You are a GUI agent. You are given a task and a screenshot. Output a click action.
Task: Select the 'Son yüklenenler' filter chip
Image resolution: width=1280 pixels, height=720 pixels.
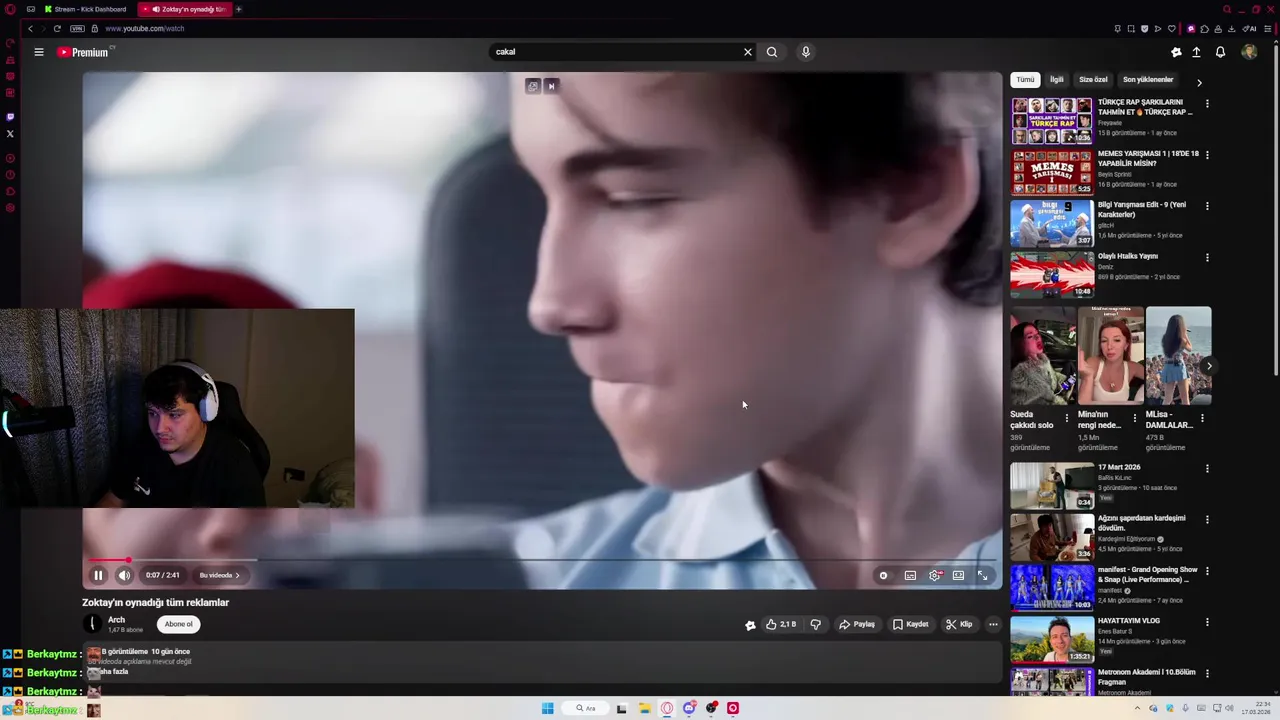point(1148,80)
